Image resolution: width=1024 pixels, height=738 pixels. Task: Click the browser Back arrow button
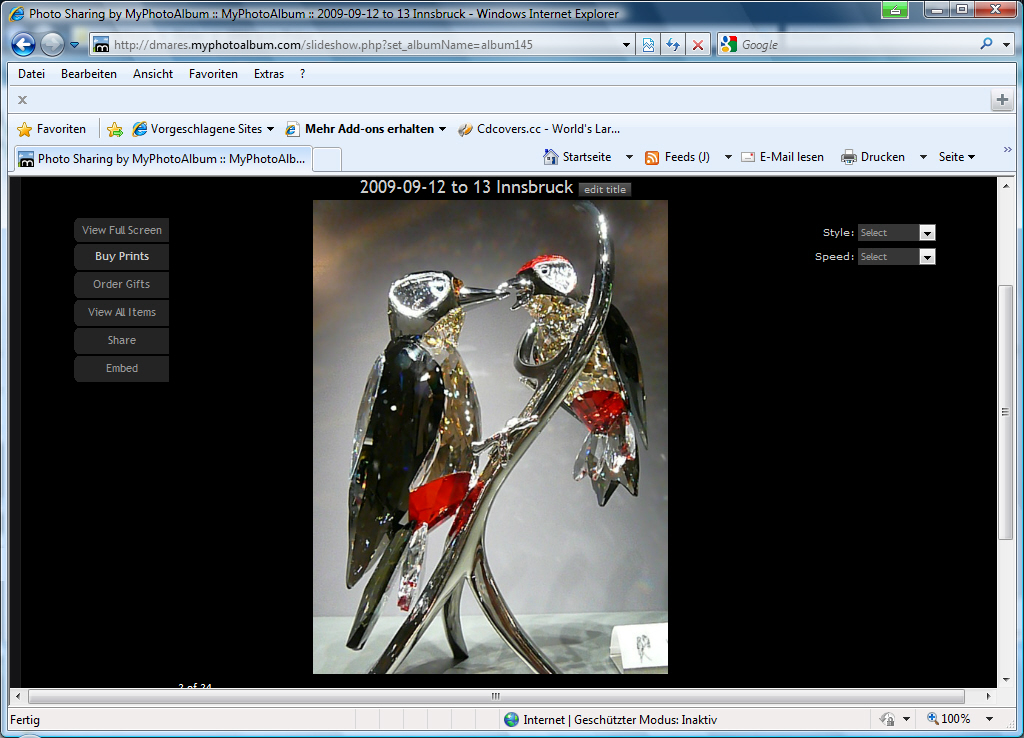tap(24, 45)
